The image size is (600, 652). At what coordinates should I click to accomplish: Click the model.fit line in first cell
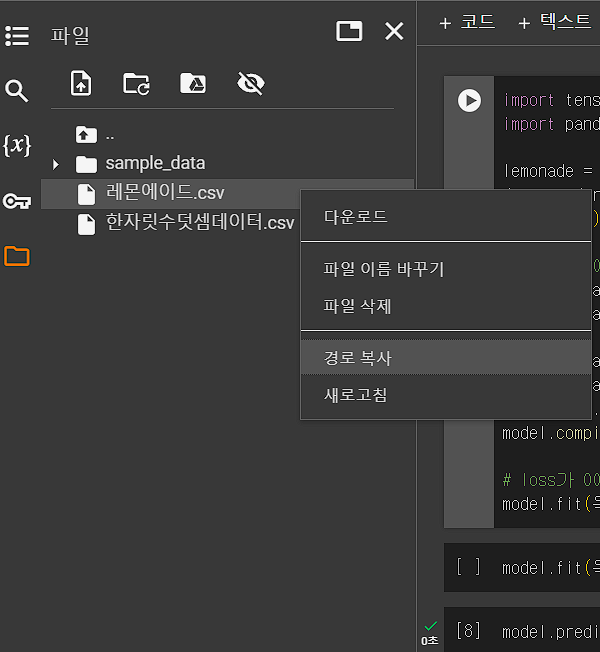pyautogui.click(x=551, y=504)
